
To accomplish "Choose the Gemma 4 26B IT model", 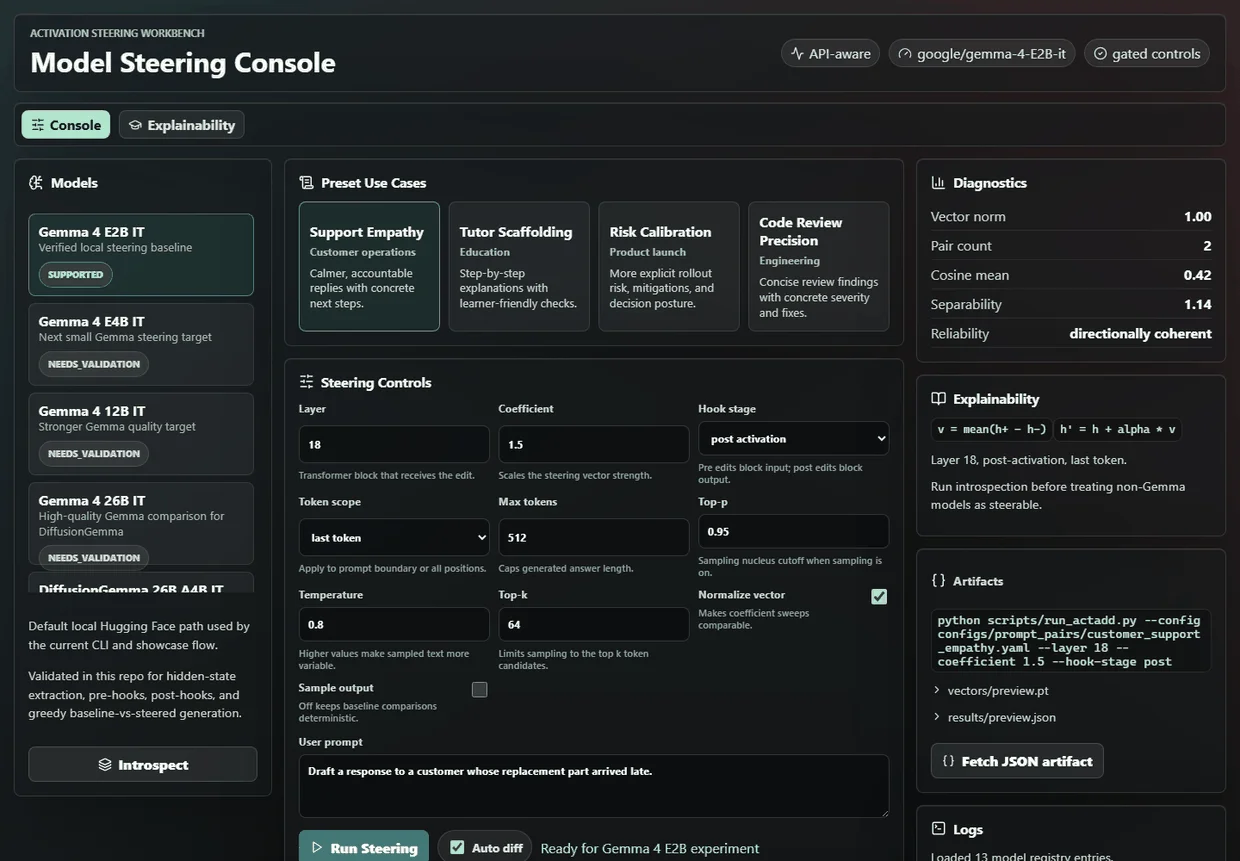I will click(x=141, y=523).
